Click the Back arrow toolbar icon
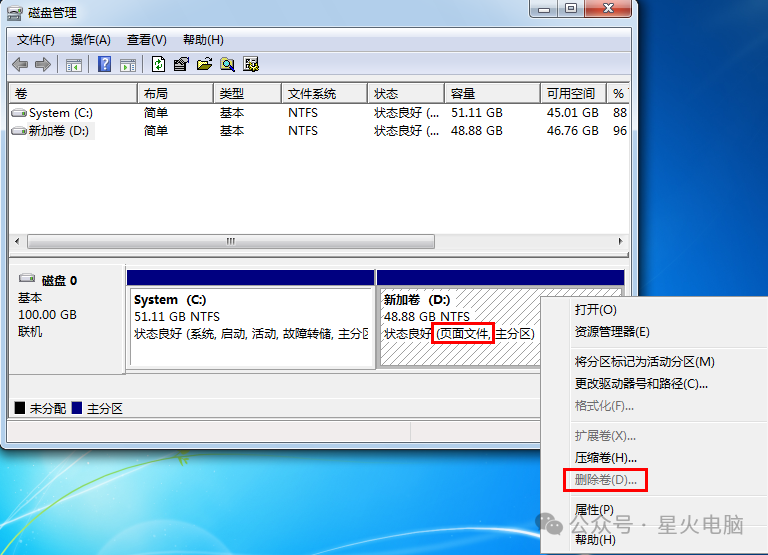The image size is (768, 555). pos(20,65)
